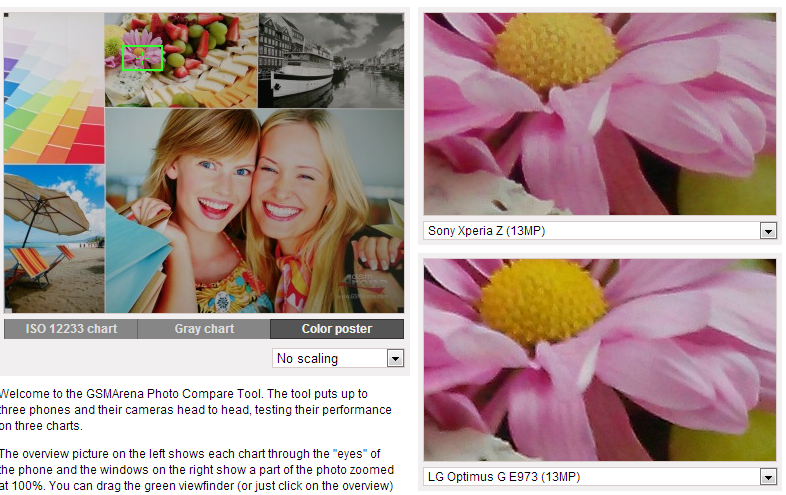Click the Sony Xperia Z (13MP) selector field
The image size is (786, 495).
pyautogui.click(x=600, y=231)
